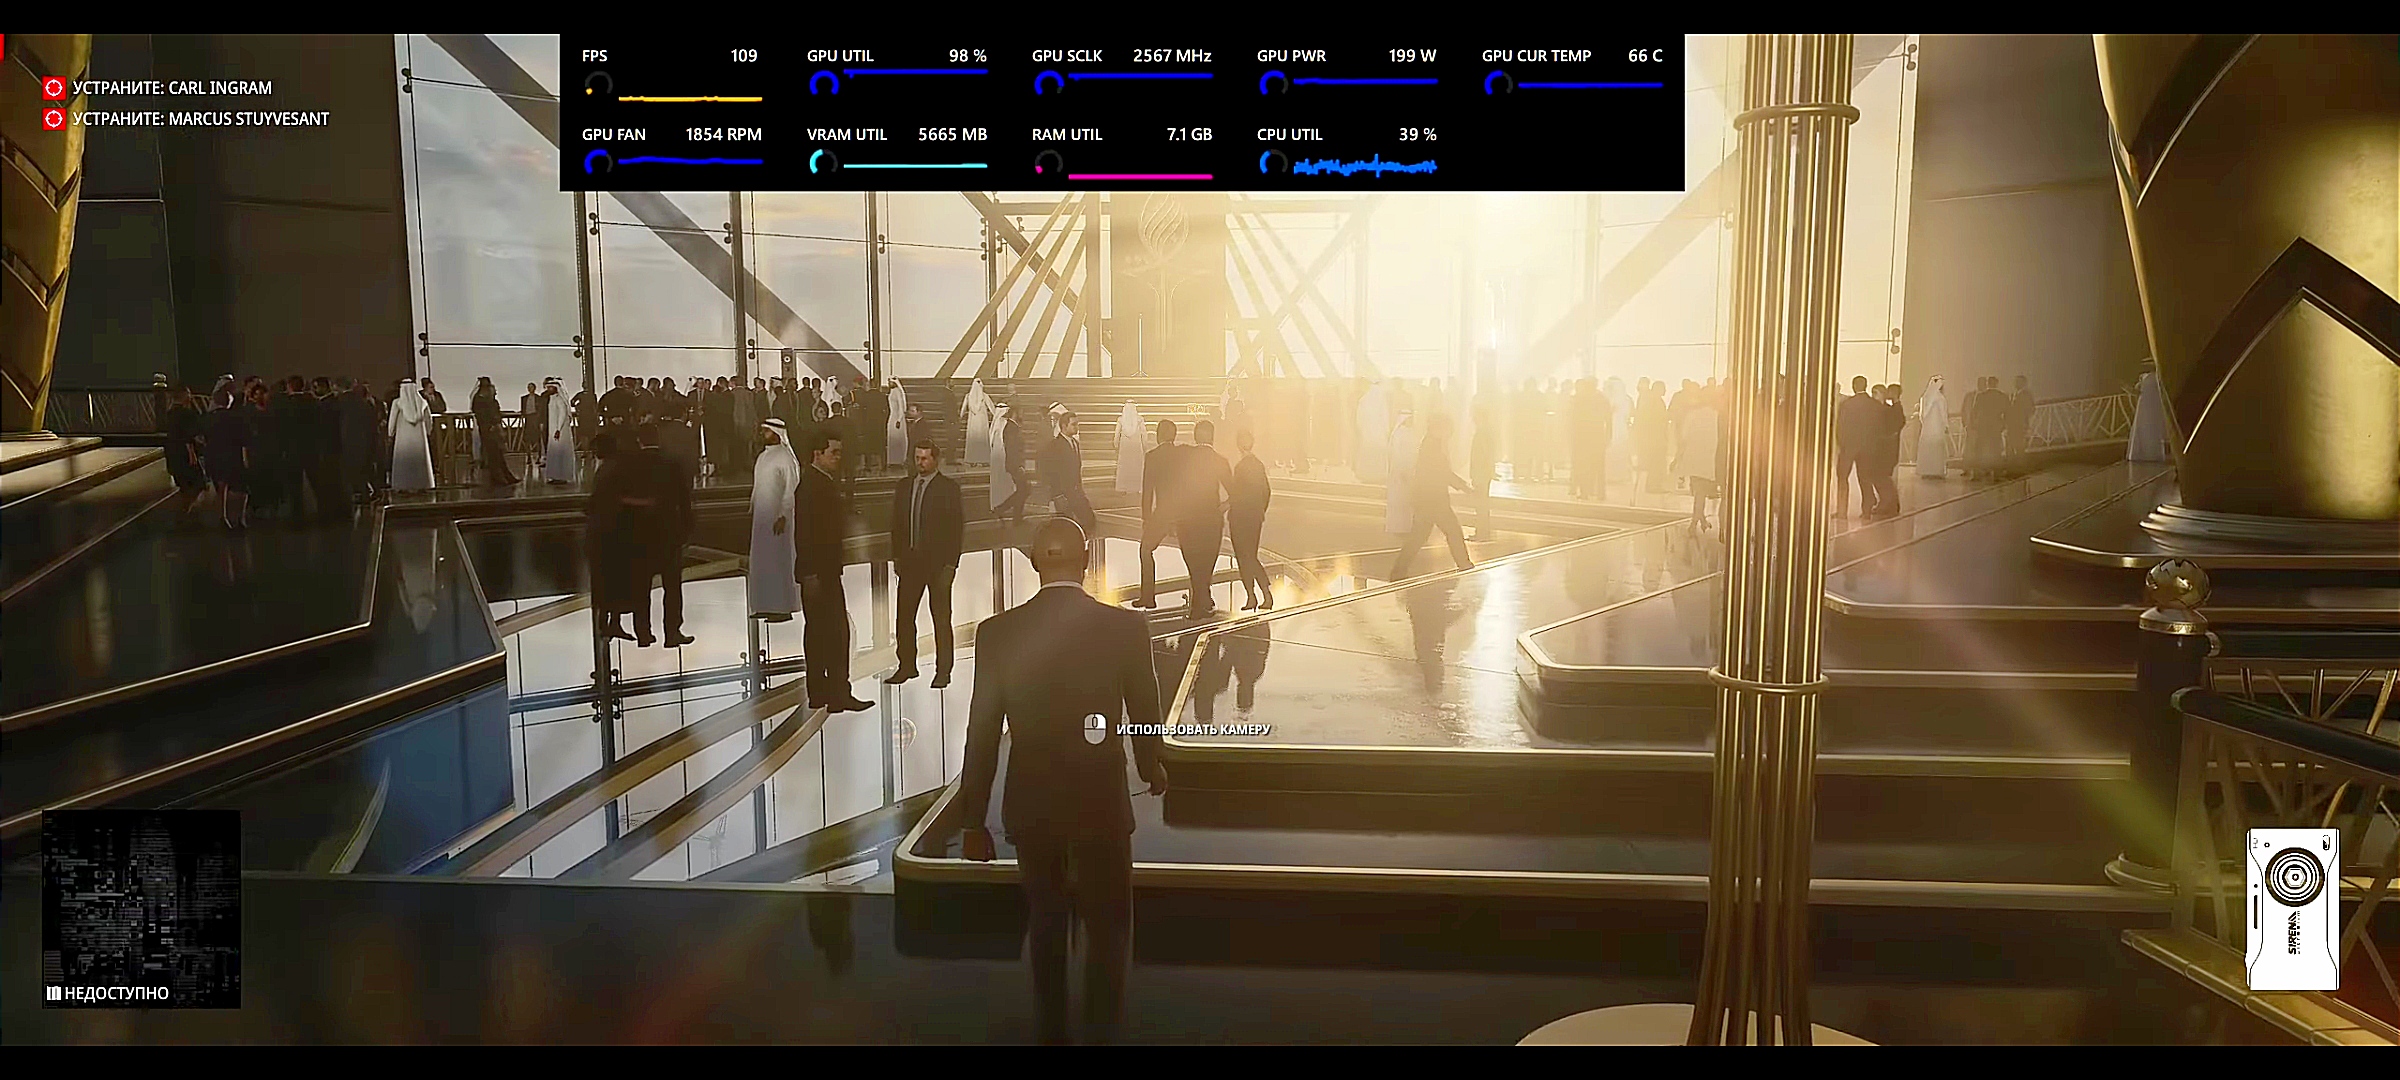Image resolution: width=2400 pixels, height=1080 pixels.
Task: Click the GPU PWR gauge dial icon
Action: click(1273, 85)
